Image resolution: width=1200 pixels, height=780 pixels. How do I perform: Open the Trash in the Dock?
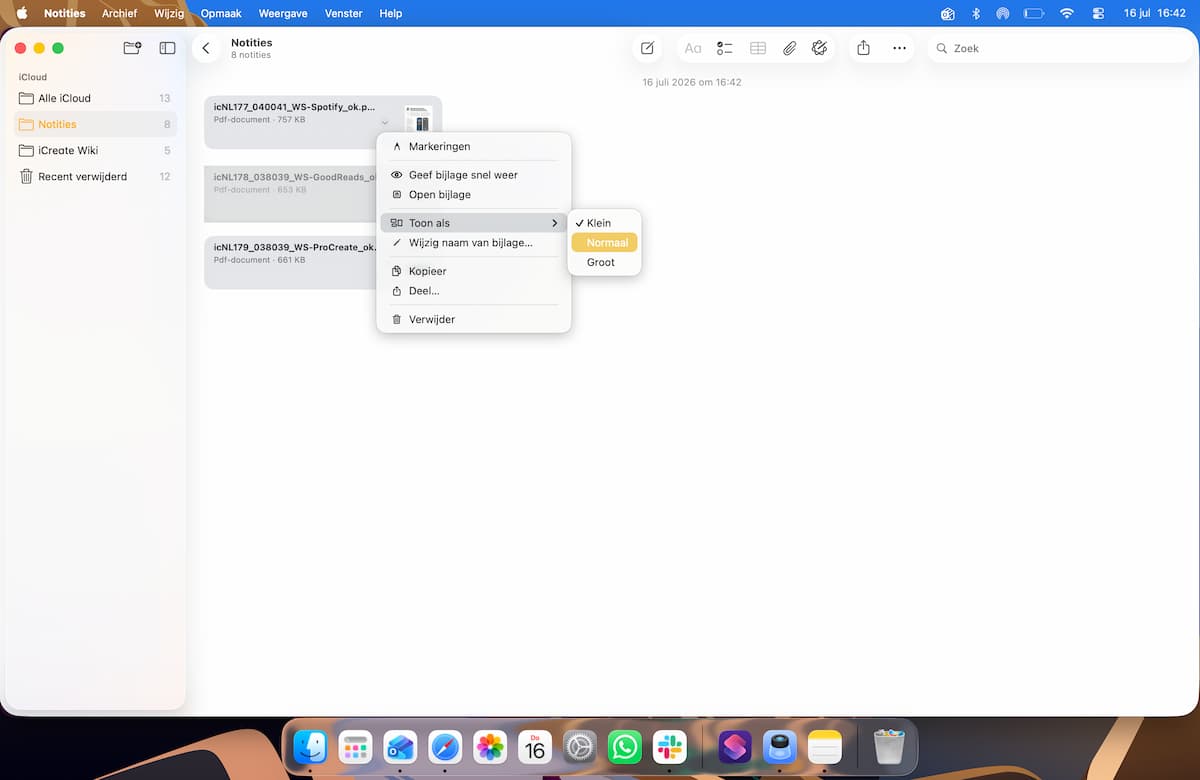[x=889, y=747]
